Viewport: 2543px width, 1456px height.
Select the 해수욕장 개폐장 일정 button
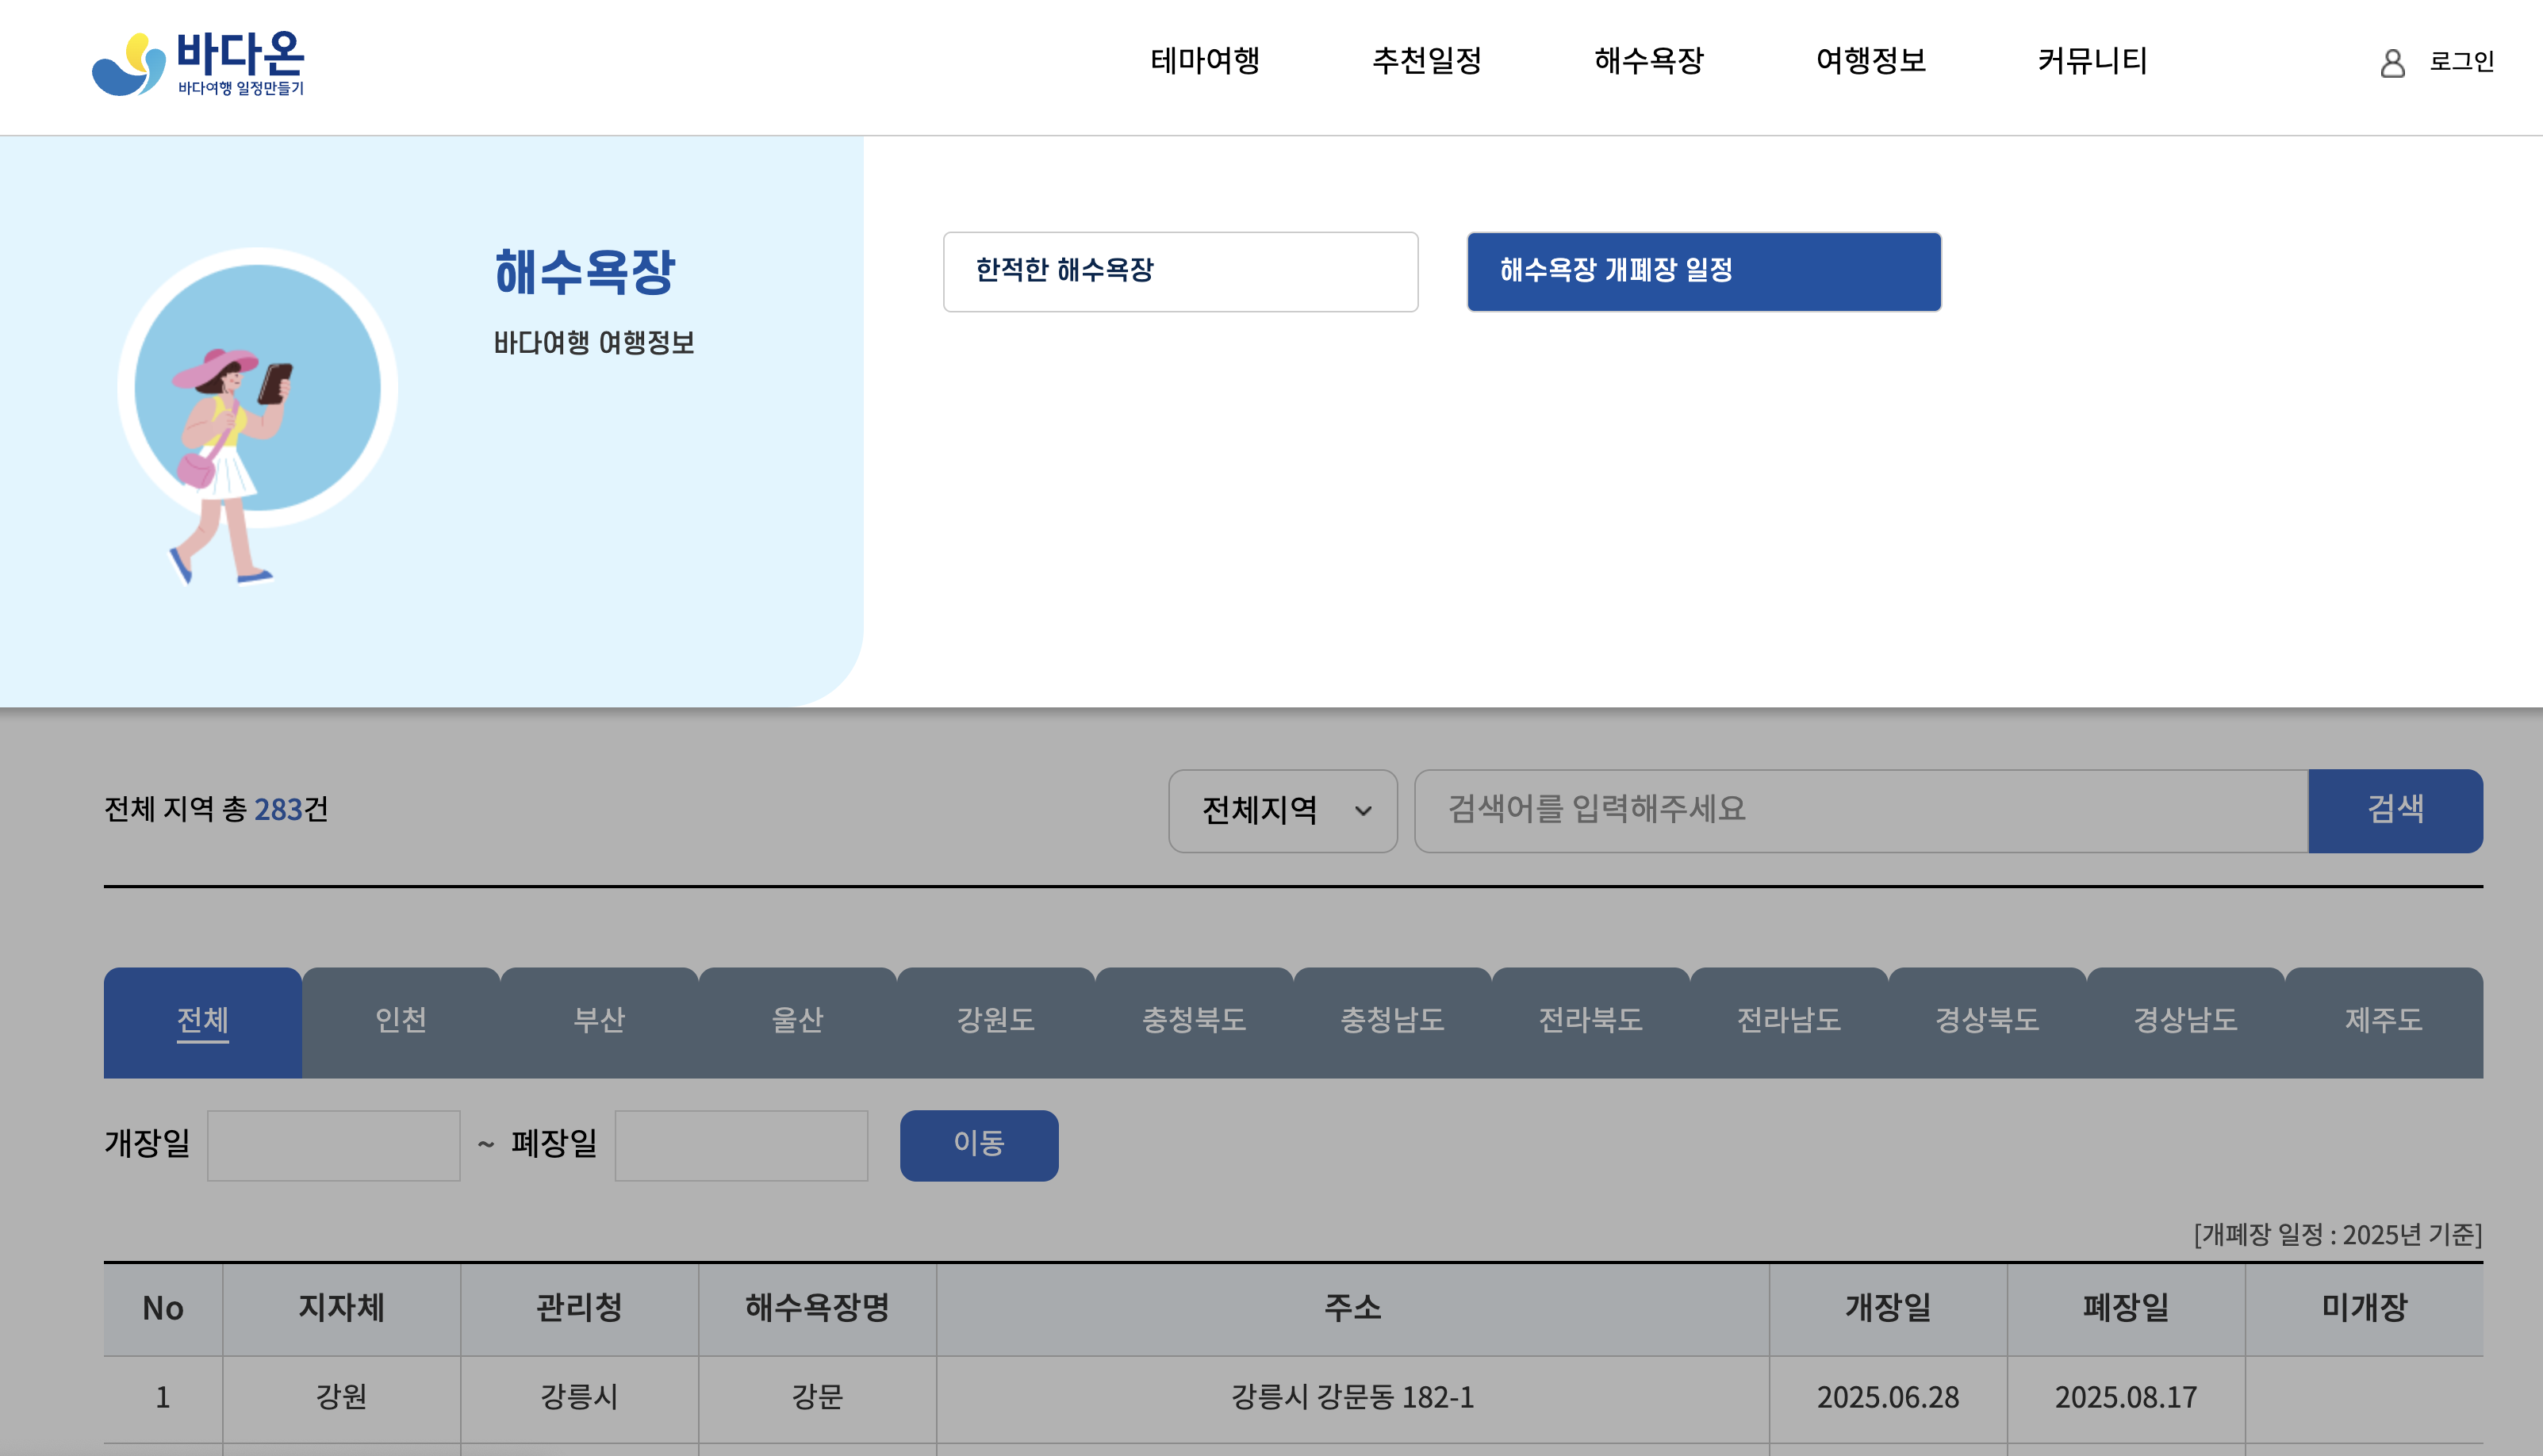coord(1703,271)
